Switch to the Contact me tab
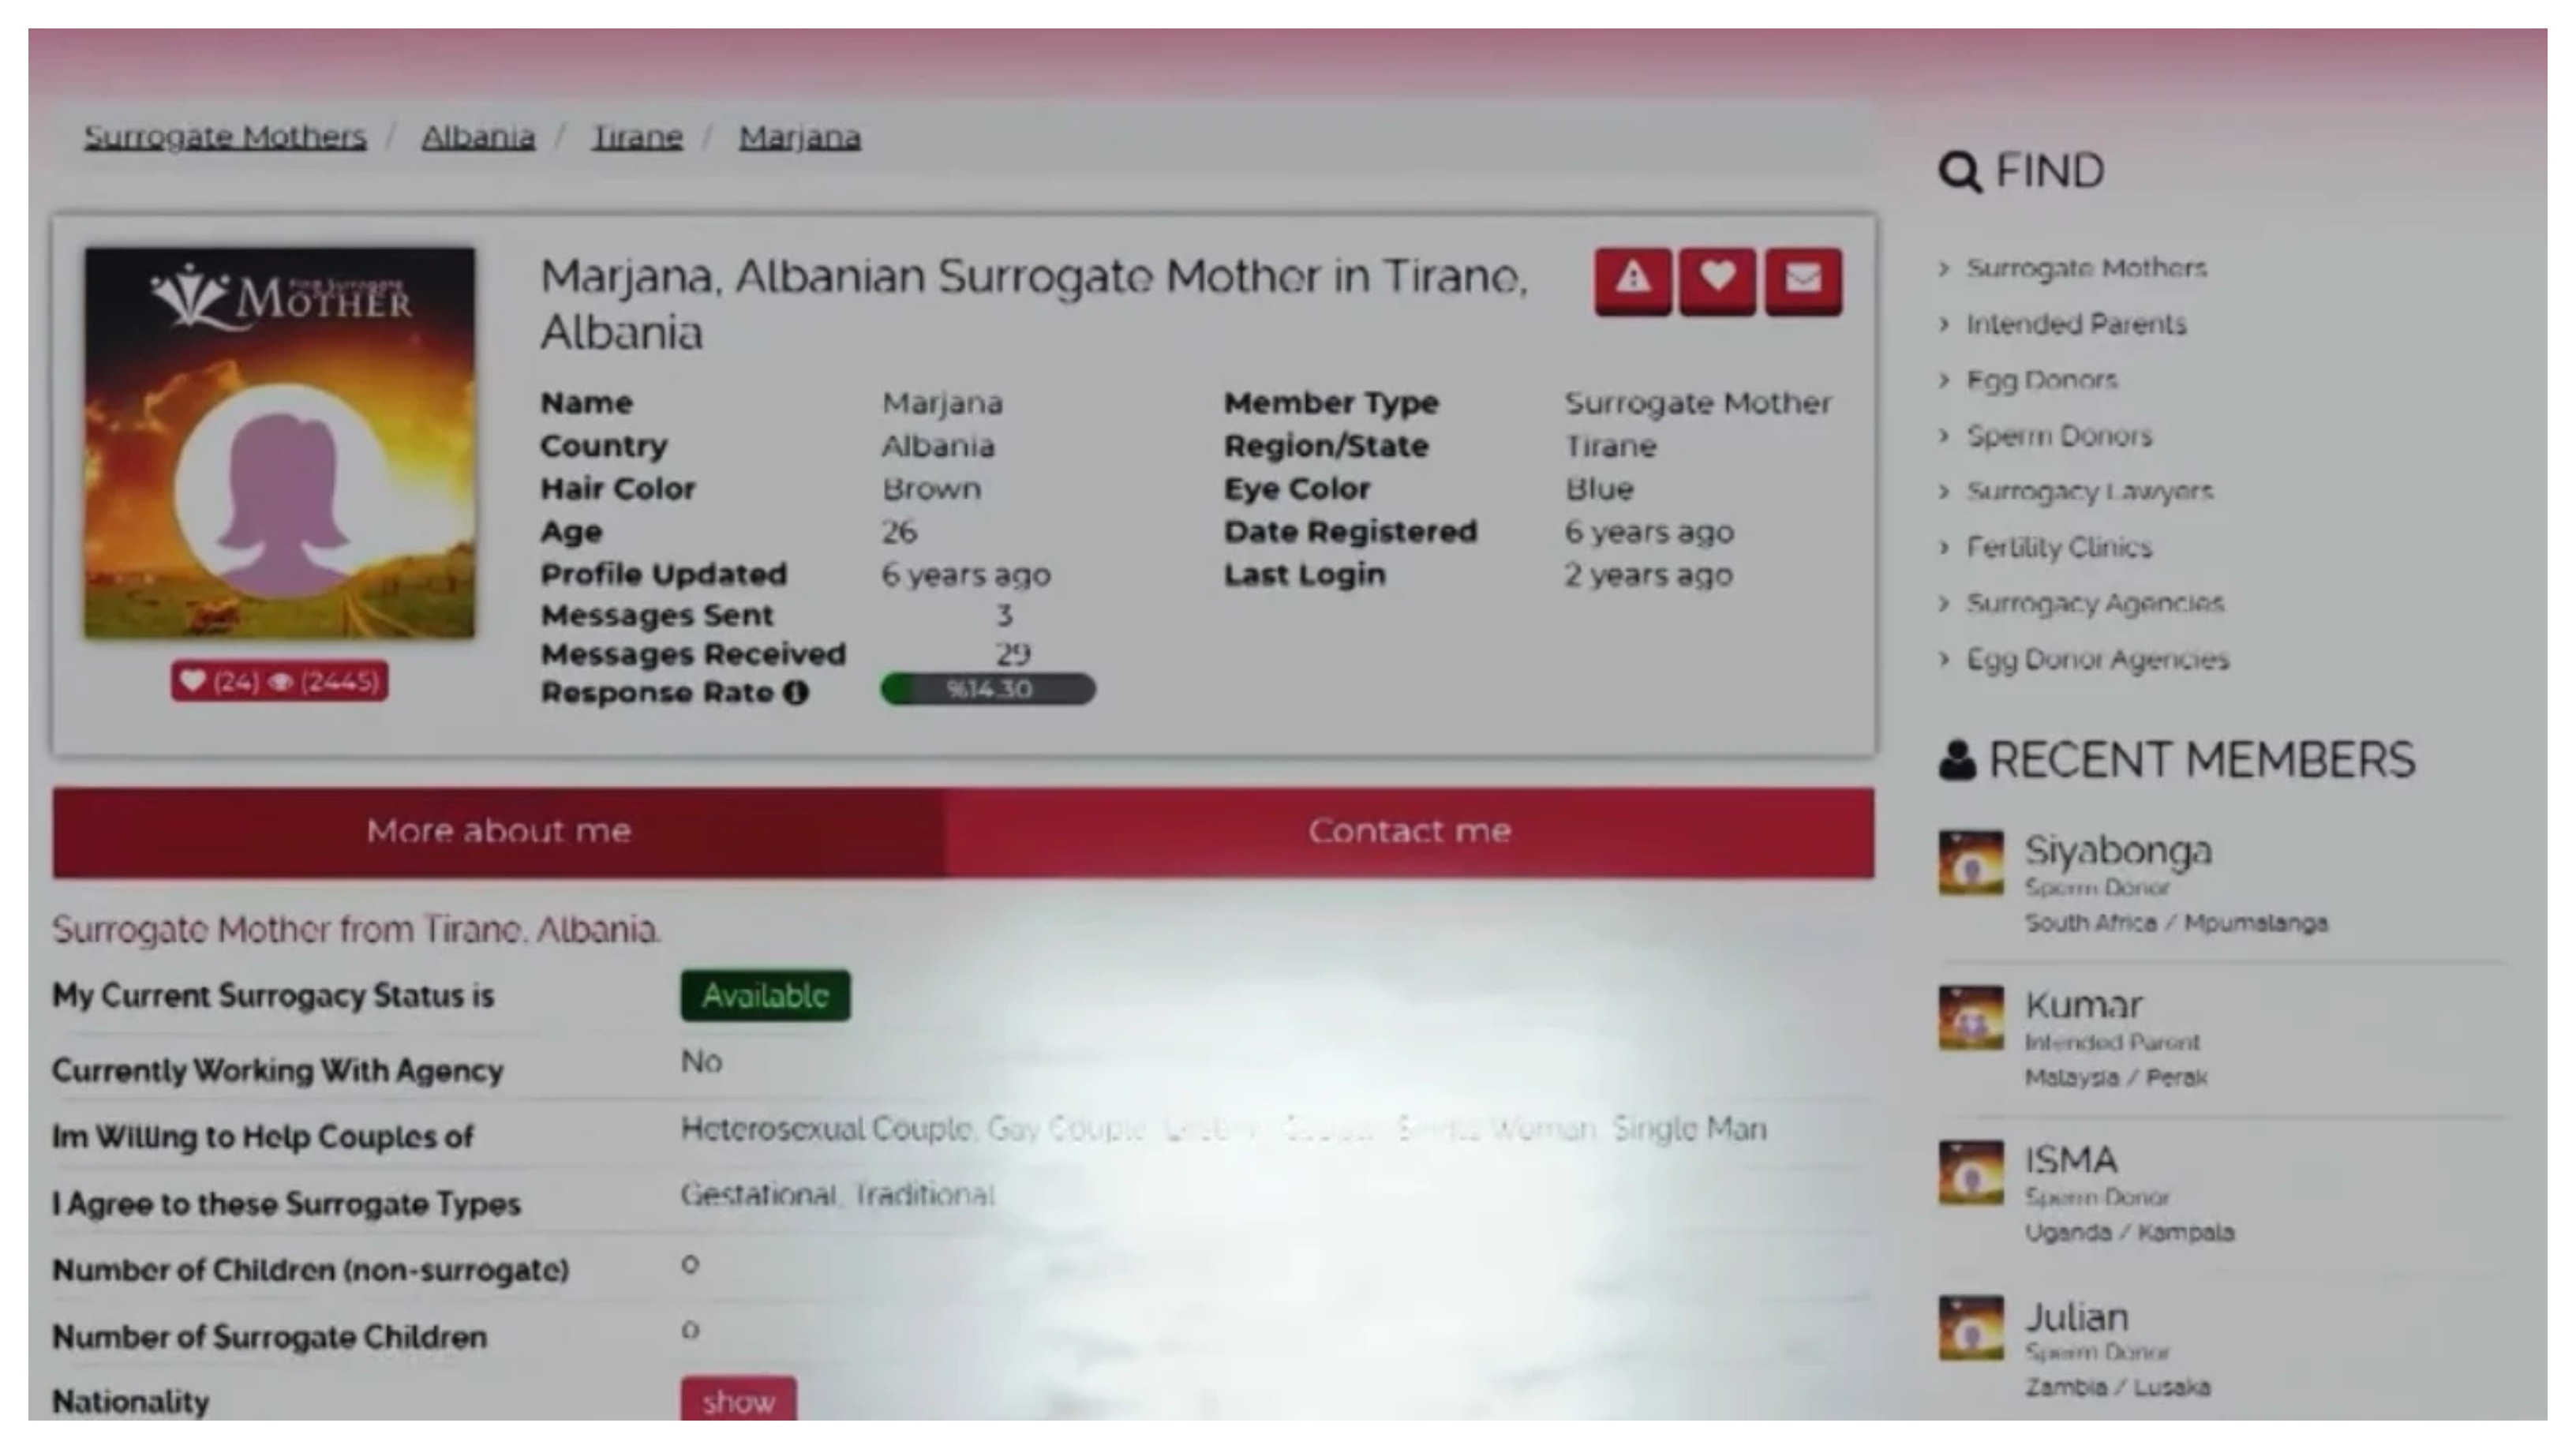Viewport: 2576px width, 1449px height. coord(1408,832)
